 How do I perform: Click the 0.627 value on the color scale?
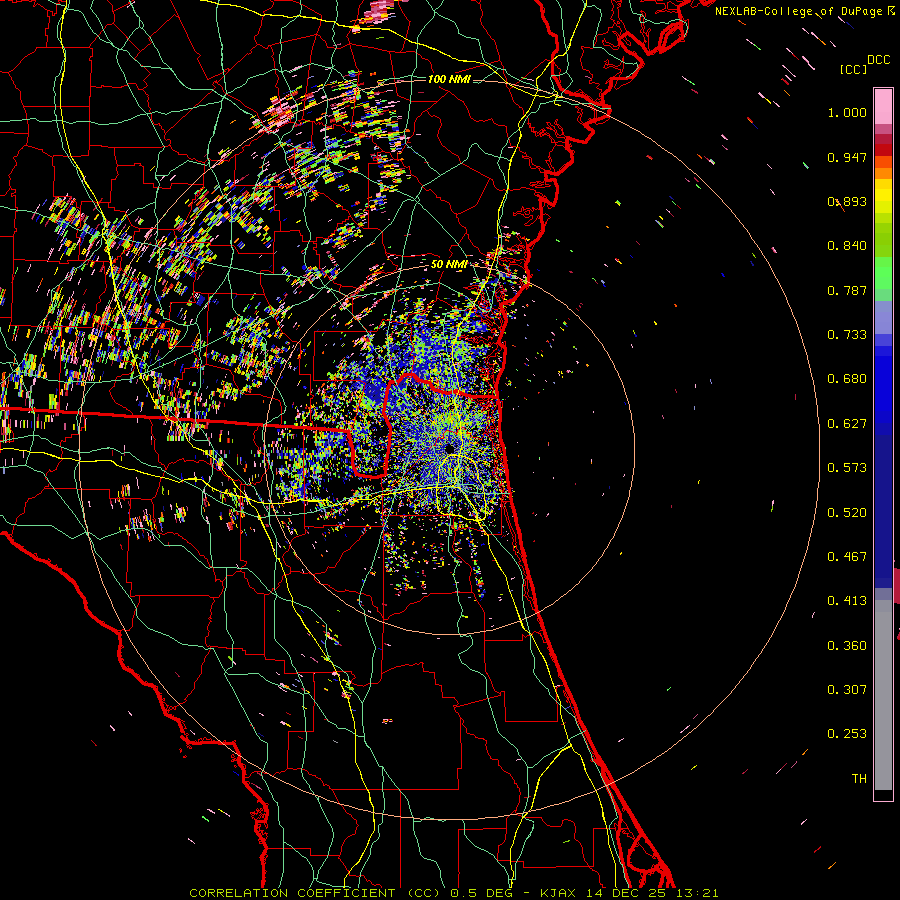(847, 424)
